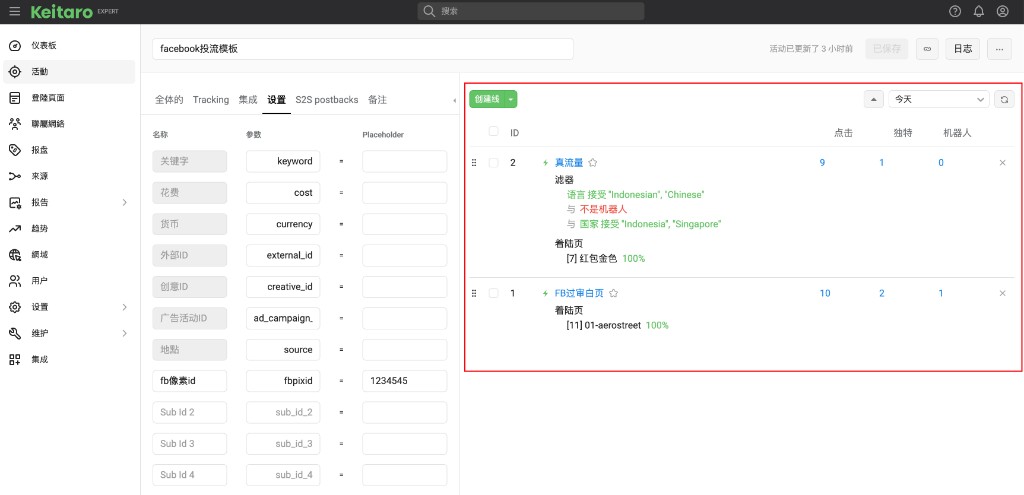Click the 创建线 green button
This screenshot has width=1024, height=495.
click(487, 99)
